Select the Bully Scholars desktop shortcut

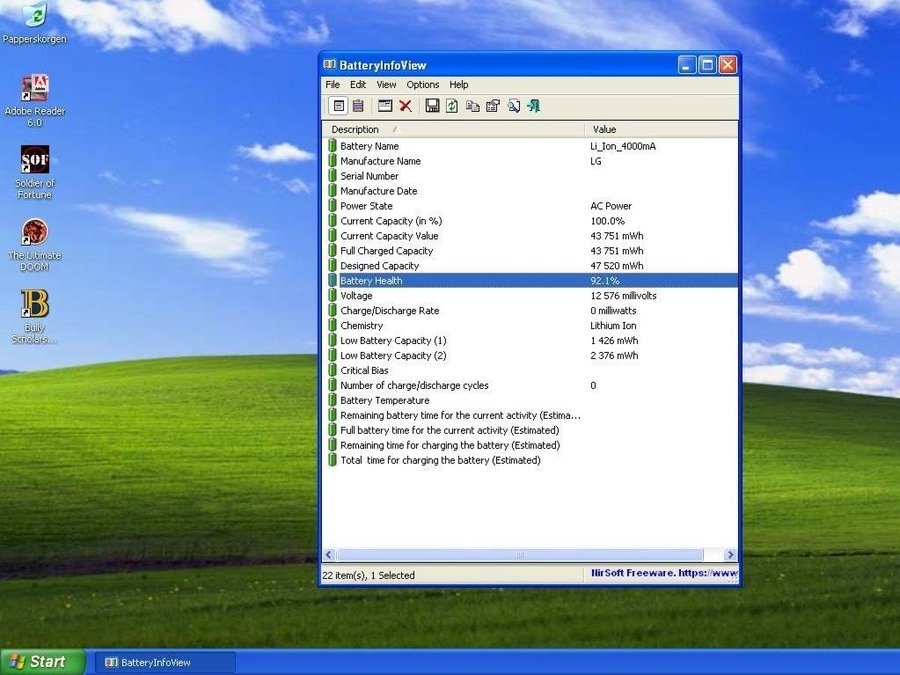click(x=34, y=317)
